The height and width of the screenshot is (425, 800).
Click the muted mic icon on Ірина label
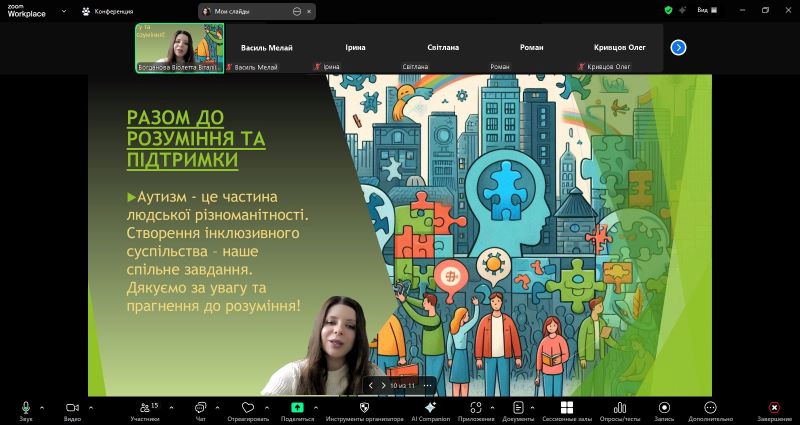coord(317,67)
